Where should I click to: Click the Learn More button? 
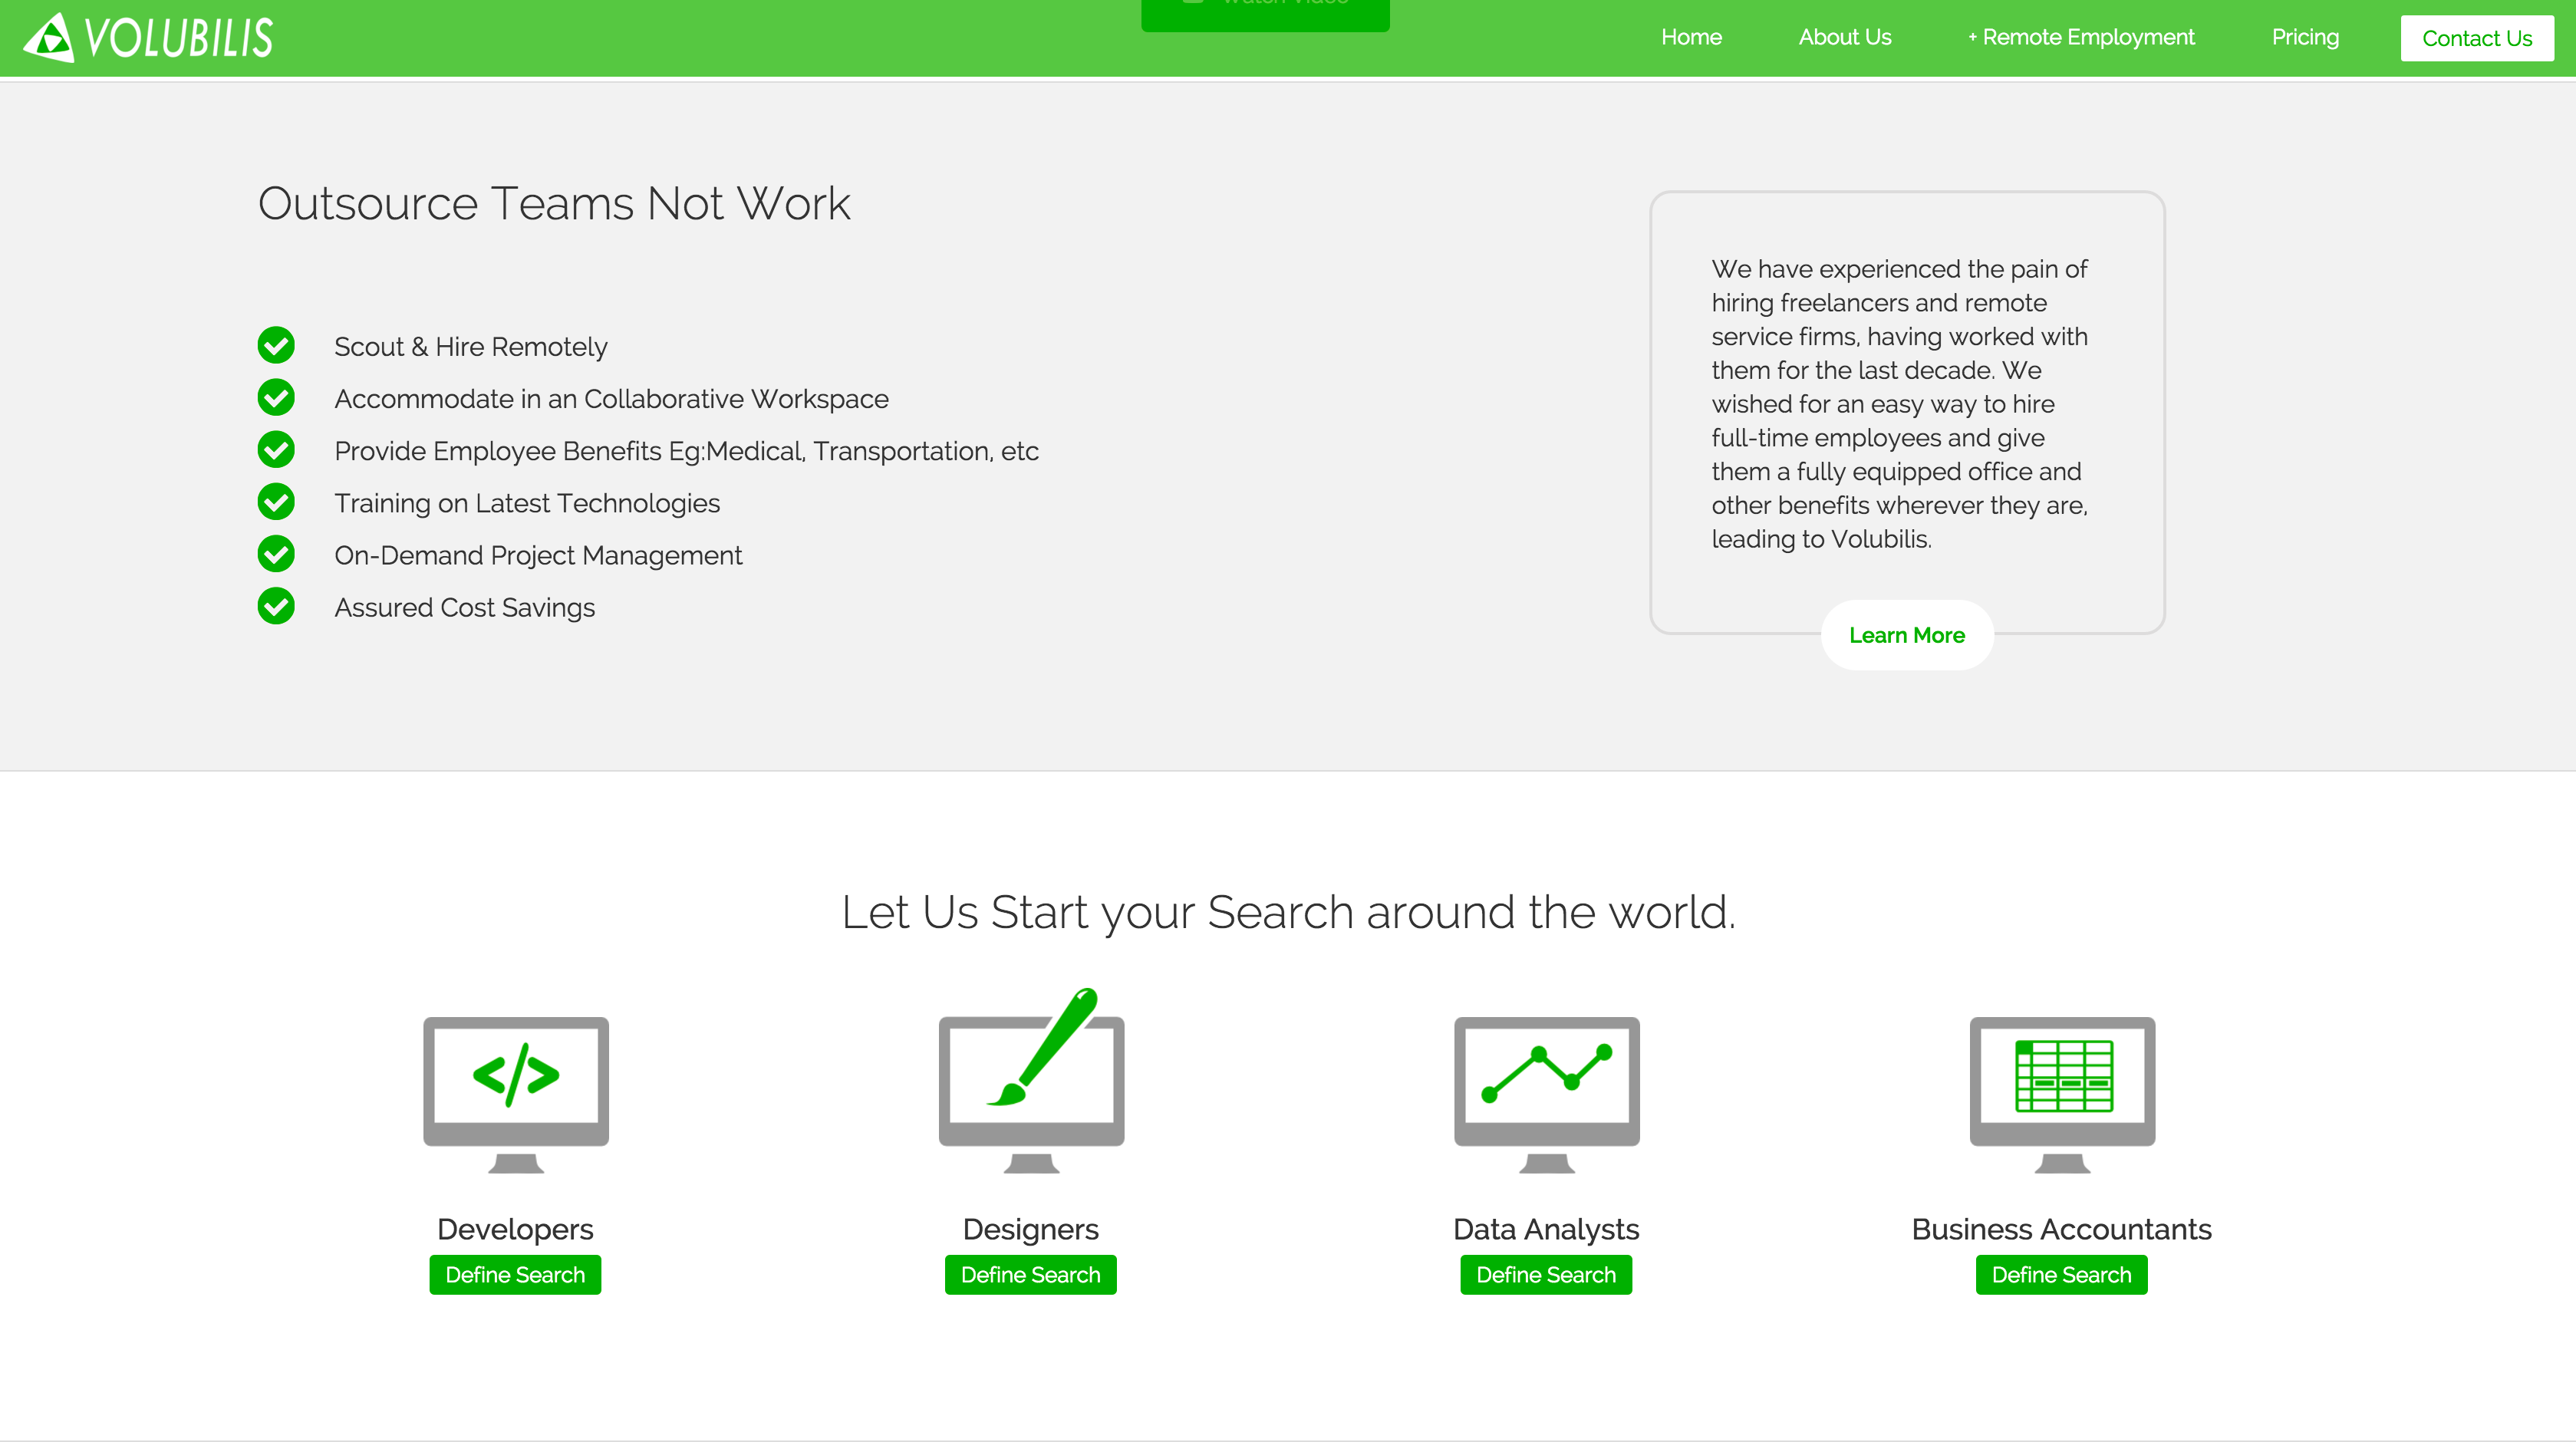1906,635
